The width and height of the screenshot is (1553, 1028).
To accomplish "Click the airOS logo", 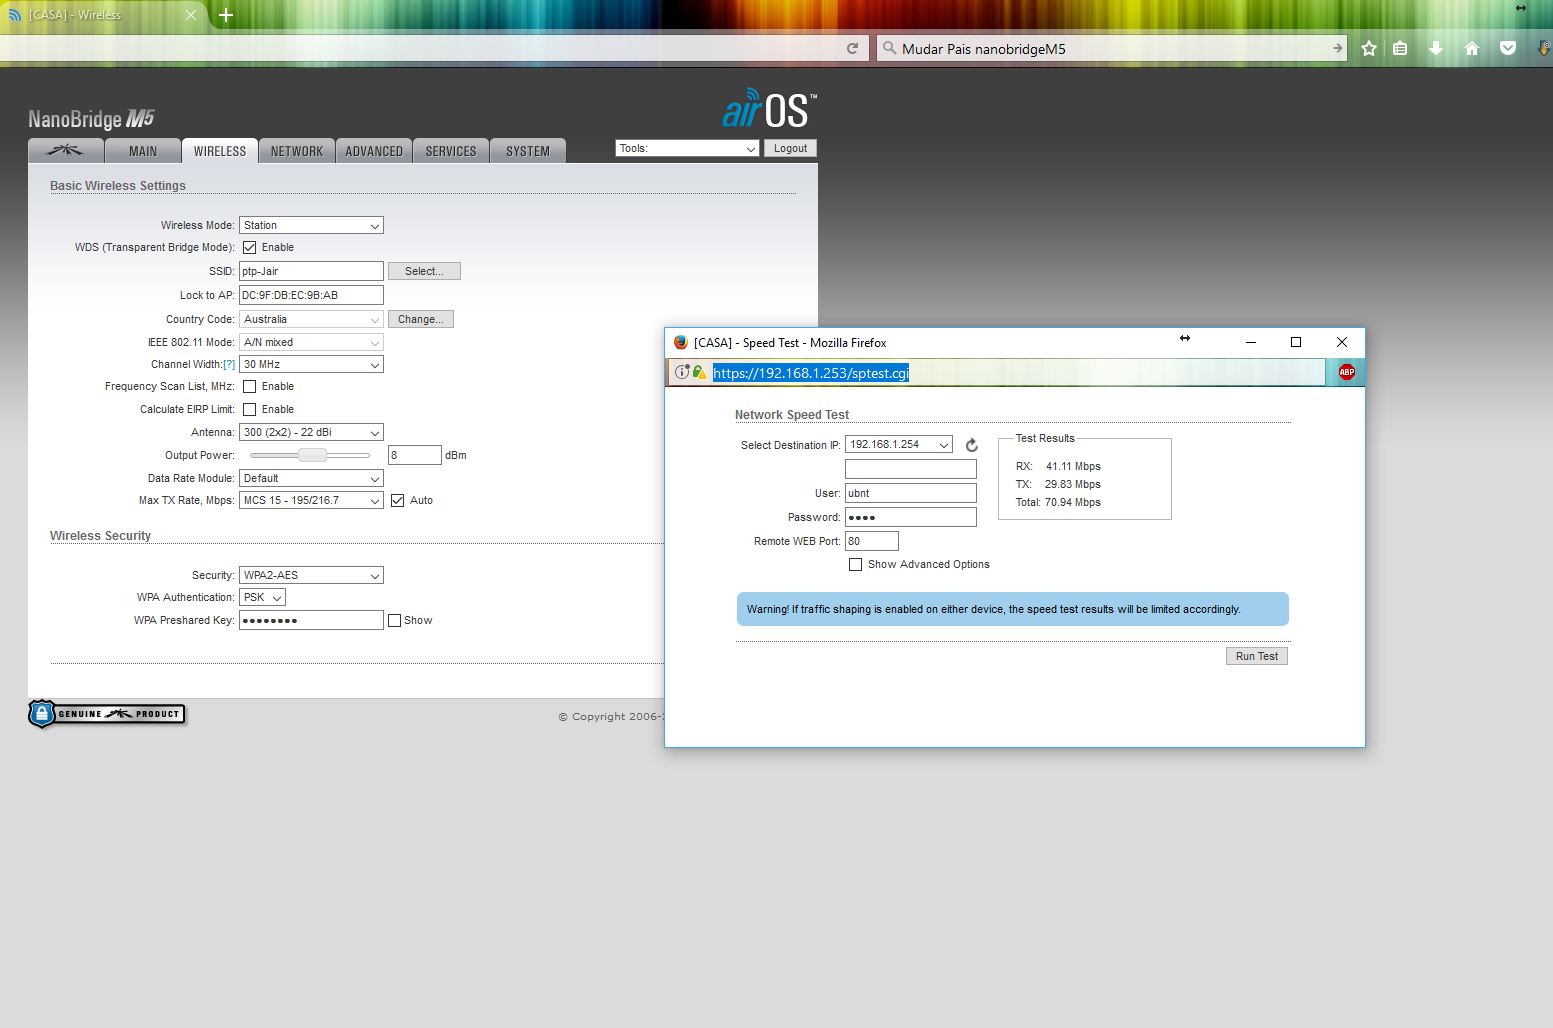I will click(x=769, y=109).
